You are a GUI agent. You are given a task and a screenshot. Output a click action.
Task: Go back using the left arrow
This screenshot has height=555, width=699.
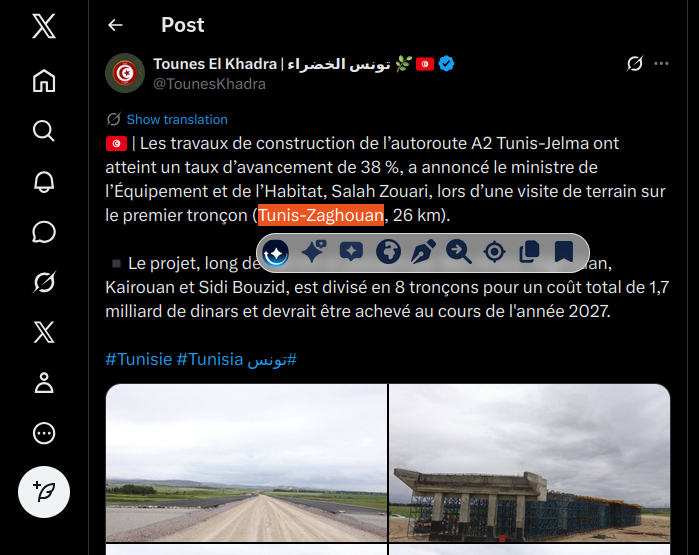pyautogui.click(x=115, y=25)
